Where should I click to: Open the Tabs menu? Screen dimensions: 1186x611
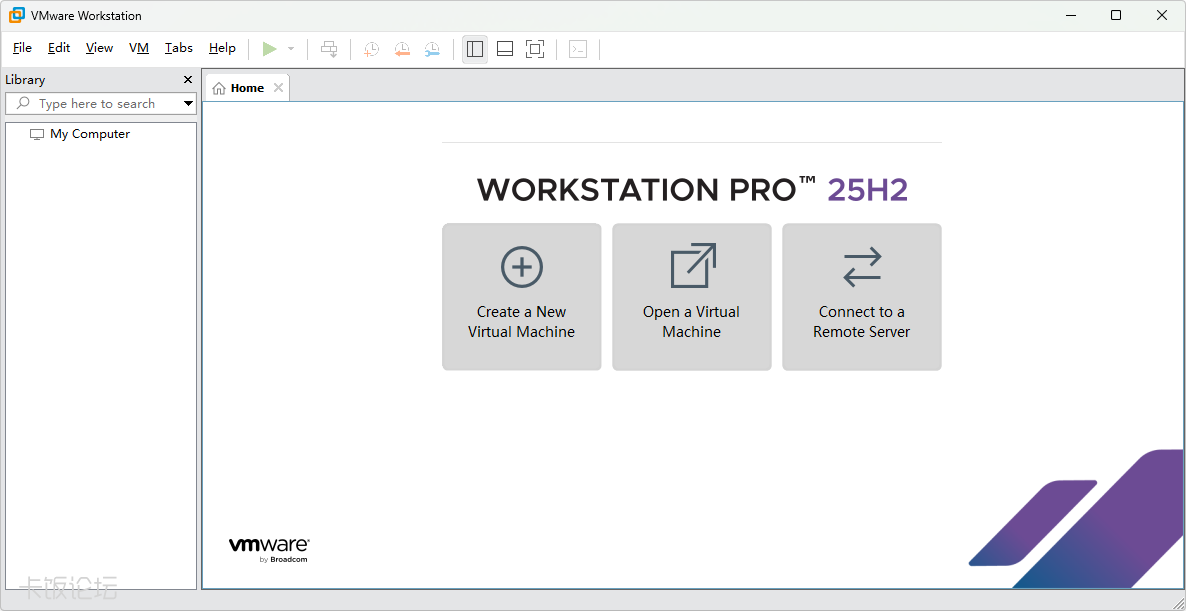[179, 48]
